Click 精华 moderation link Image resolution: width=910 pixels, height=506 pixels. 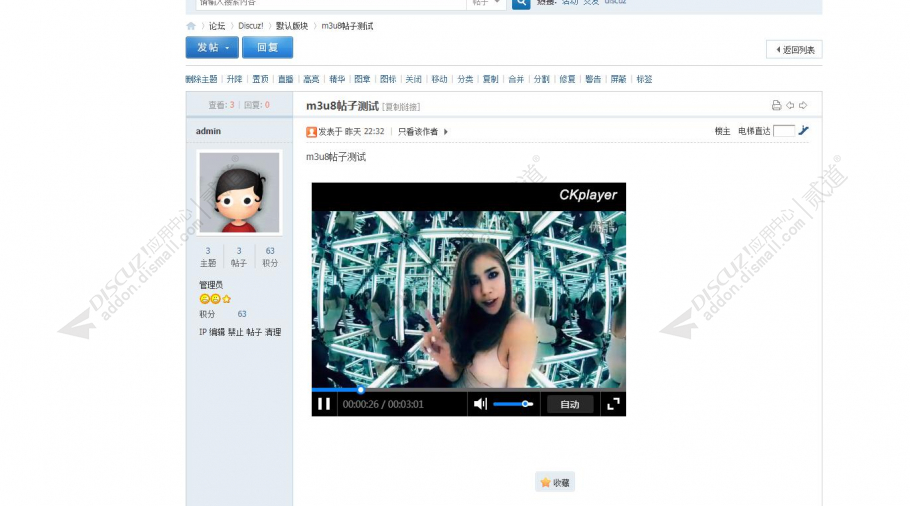point(337,79)
